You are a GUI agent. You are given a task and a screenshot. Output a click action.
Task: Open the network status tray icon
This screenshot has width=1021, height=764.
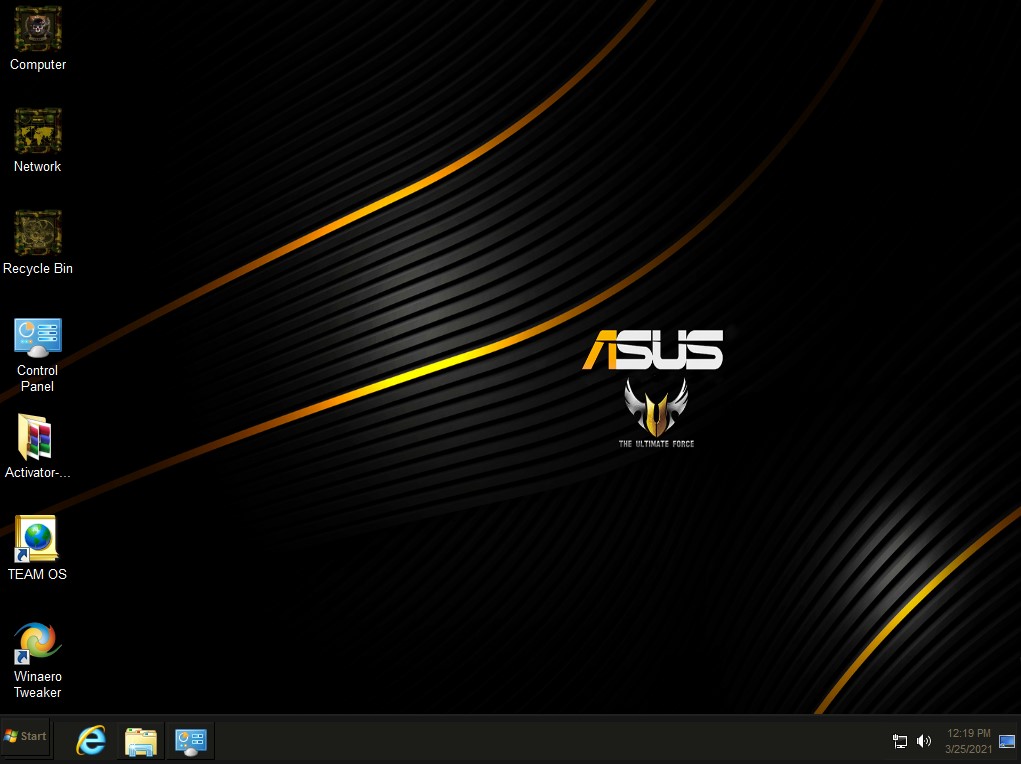click(x=899, y=741)
